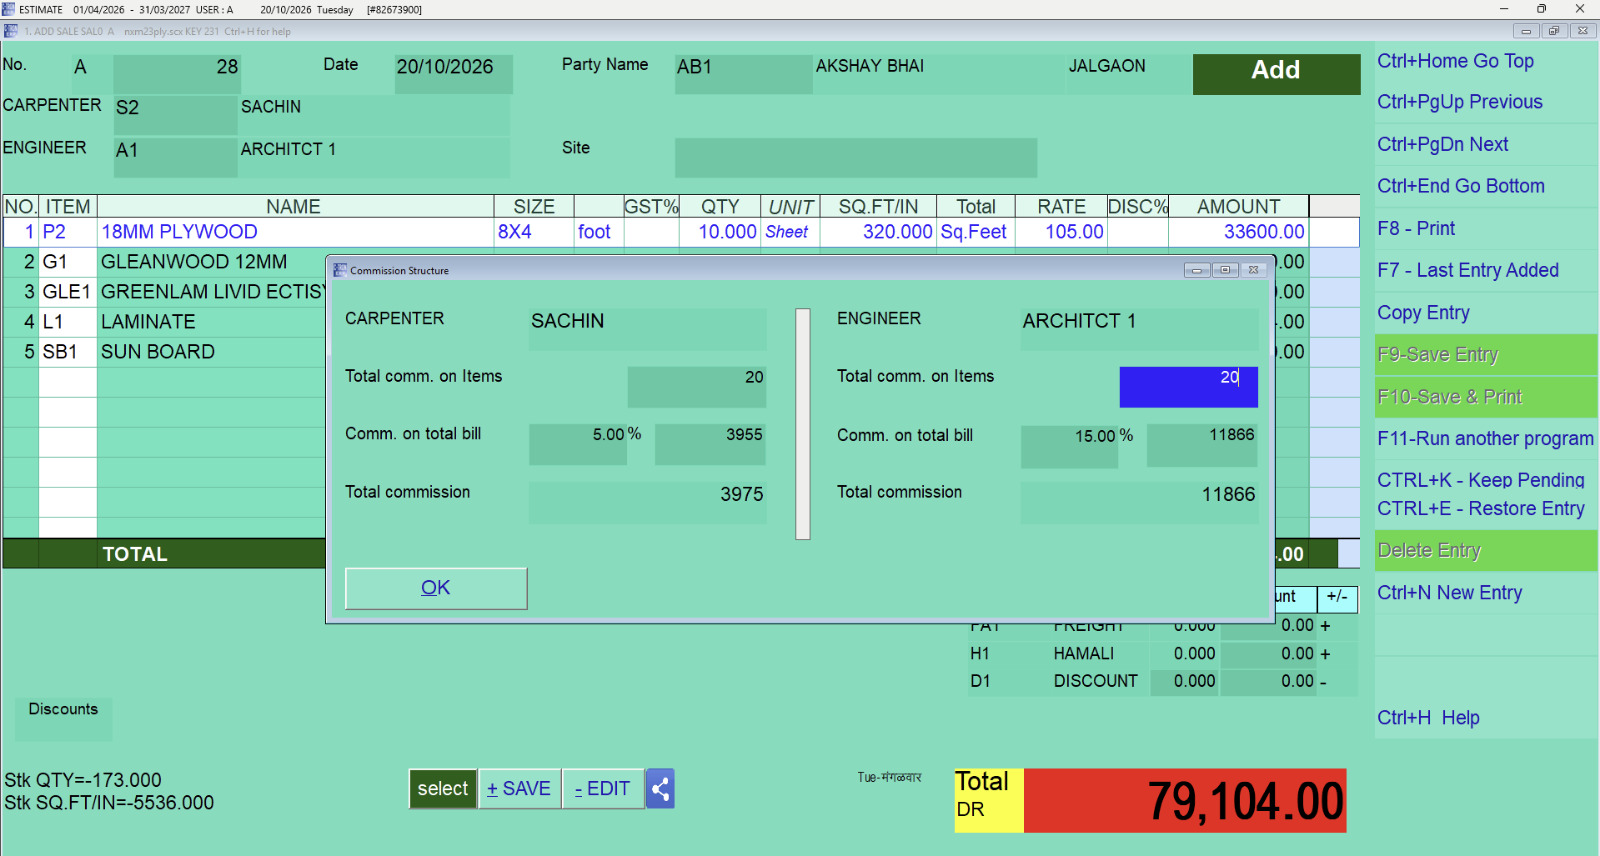Click OK in Commission Structure dialog
Image resolution: width=1600 pixels, height=856 pixels.
pos(436,588)
